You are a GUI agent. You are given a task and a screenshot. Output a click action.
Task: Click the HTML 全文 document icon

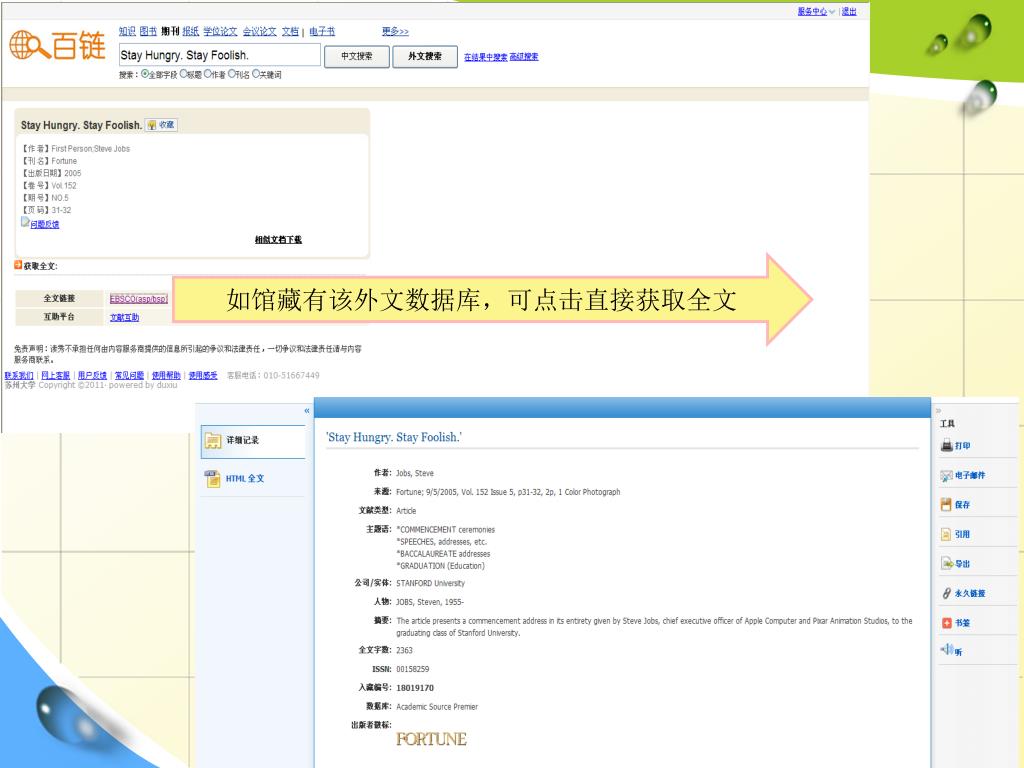pyautogui.click(x=212, y=479)
